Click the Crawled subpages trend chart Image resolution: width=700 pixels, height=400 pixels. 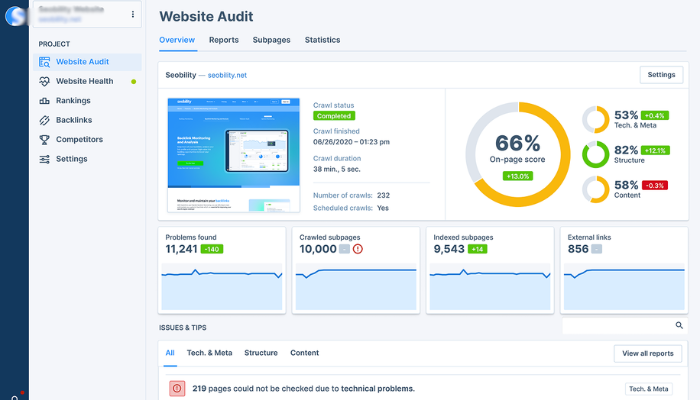pyautogui.click(x=356, y=287)
